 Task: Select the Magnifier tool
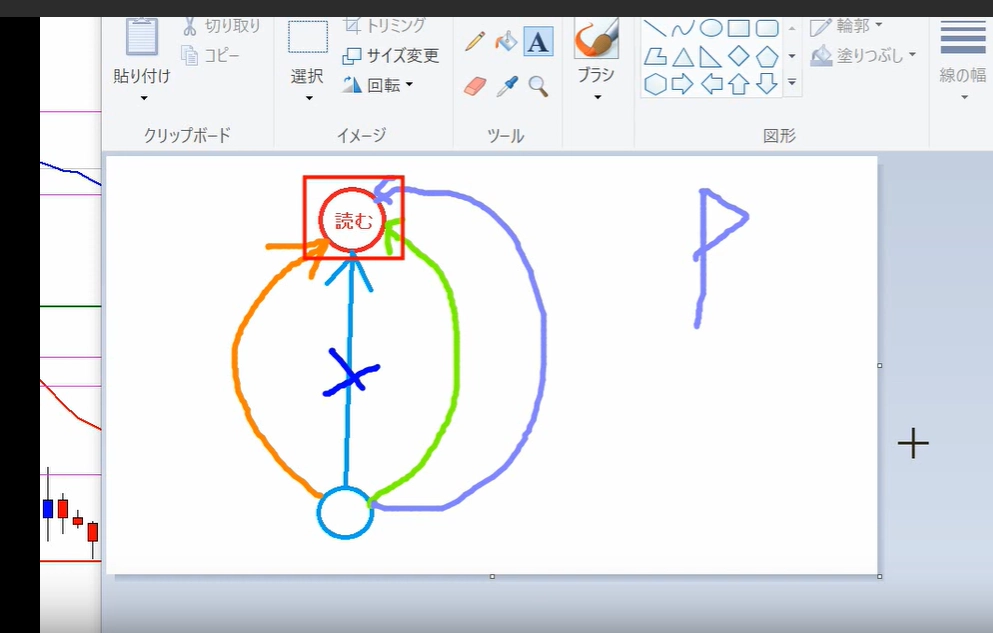coord(538,86)
